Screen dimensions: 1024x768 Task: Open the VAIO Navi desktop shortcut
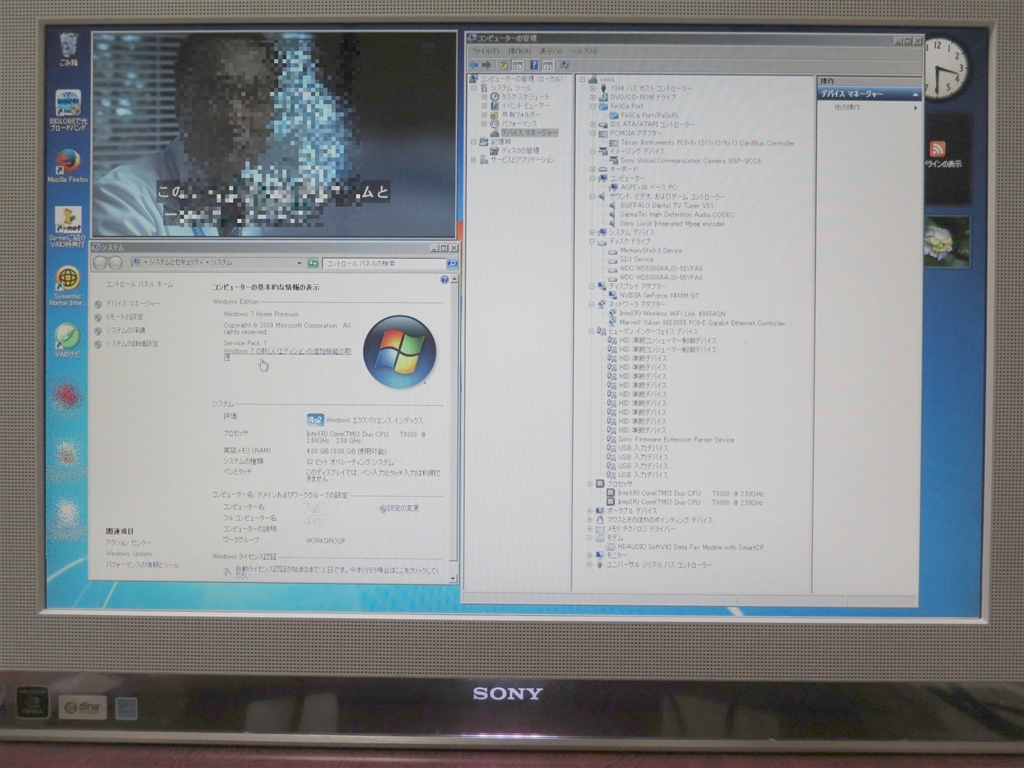(67, 340)
